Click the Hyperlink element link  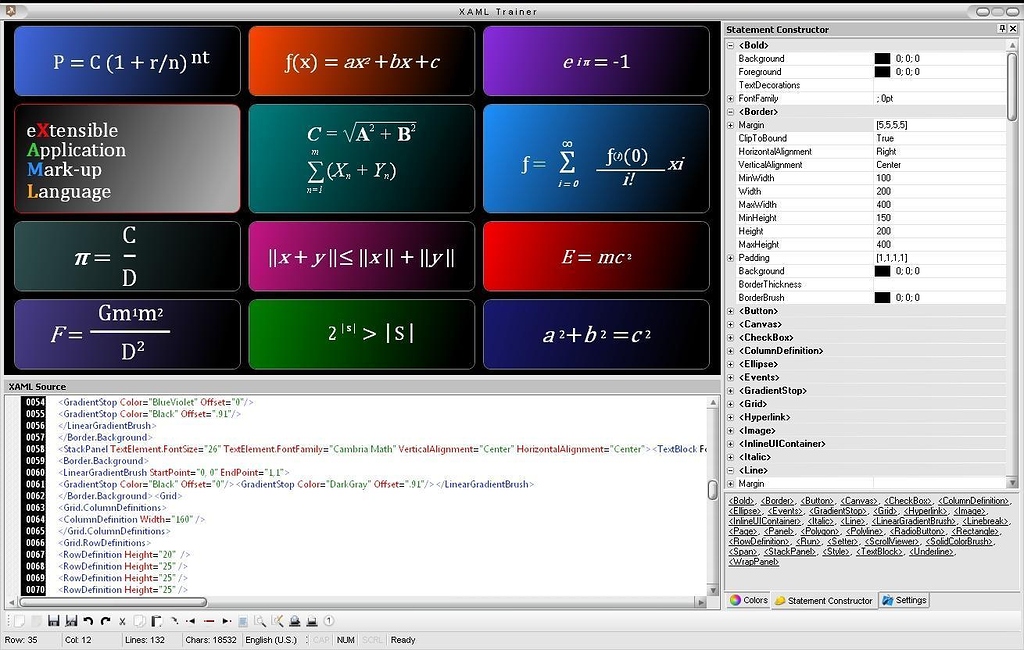pos(926,511)
